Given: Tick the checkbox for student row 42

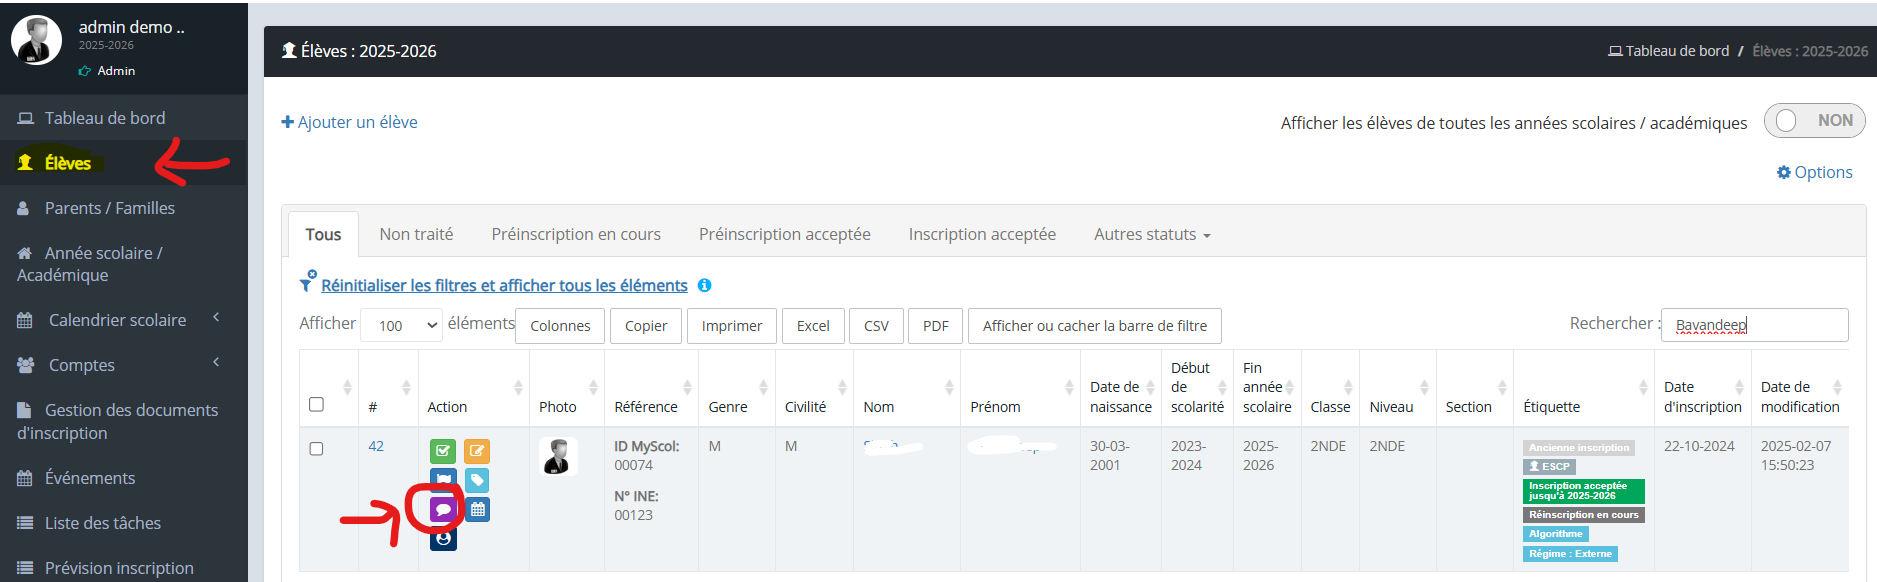Looking at the screenshot, I should click(x=316, y=449).
